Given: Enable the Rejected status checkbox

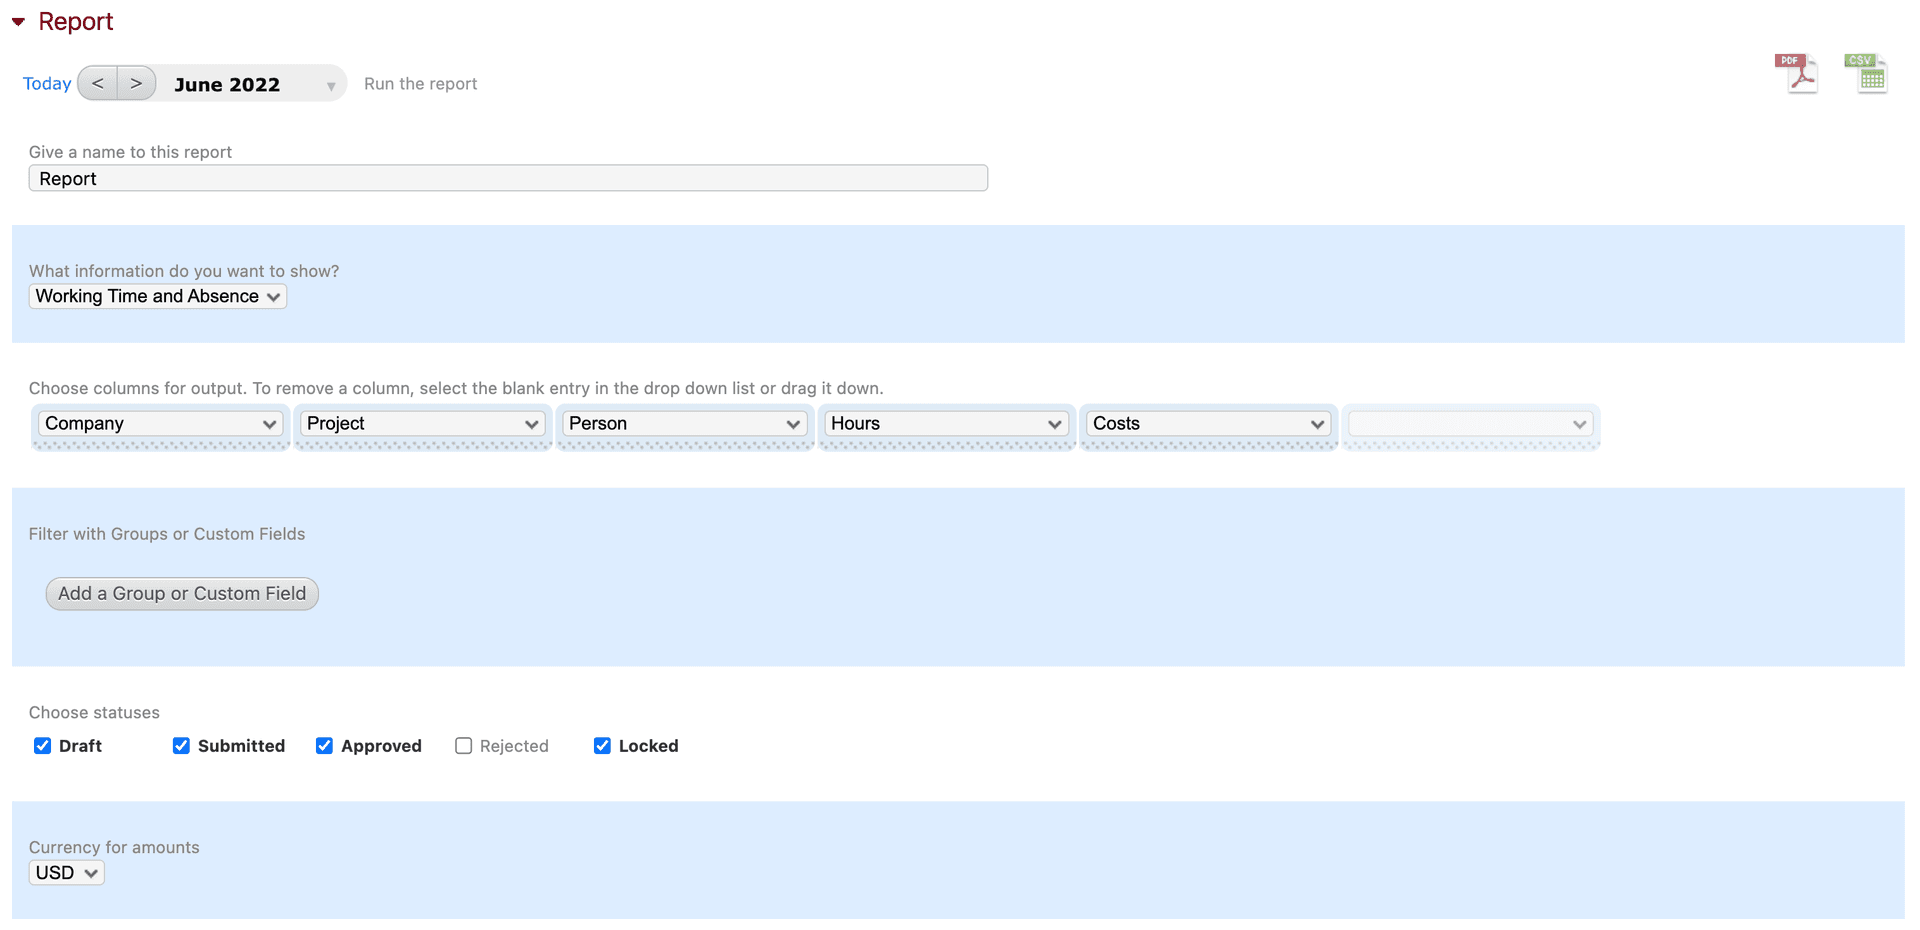Looking at the screenshot, I should click(x=463, y=746).
